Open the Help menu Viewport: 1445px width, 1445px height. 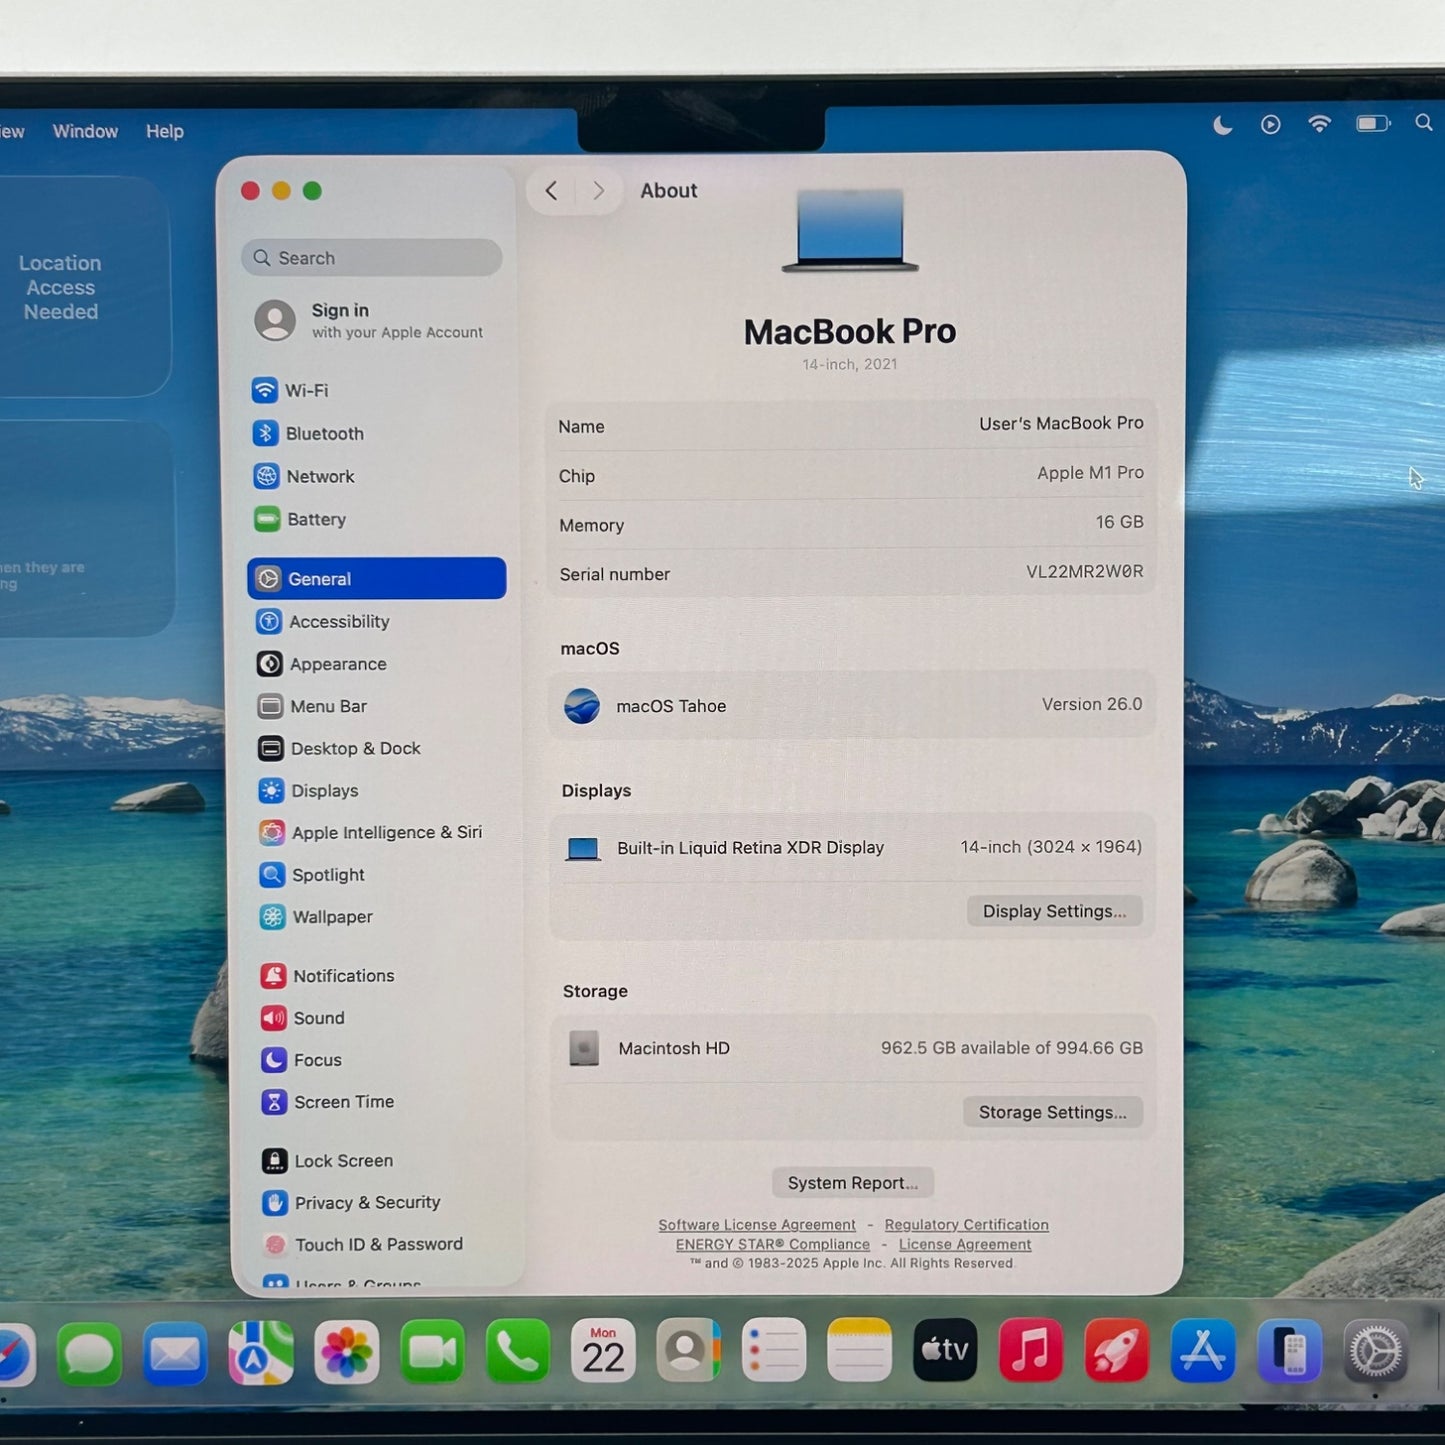(x=165, y=131)
